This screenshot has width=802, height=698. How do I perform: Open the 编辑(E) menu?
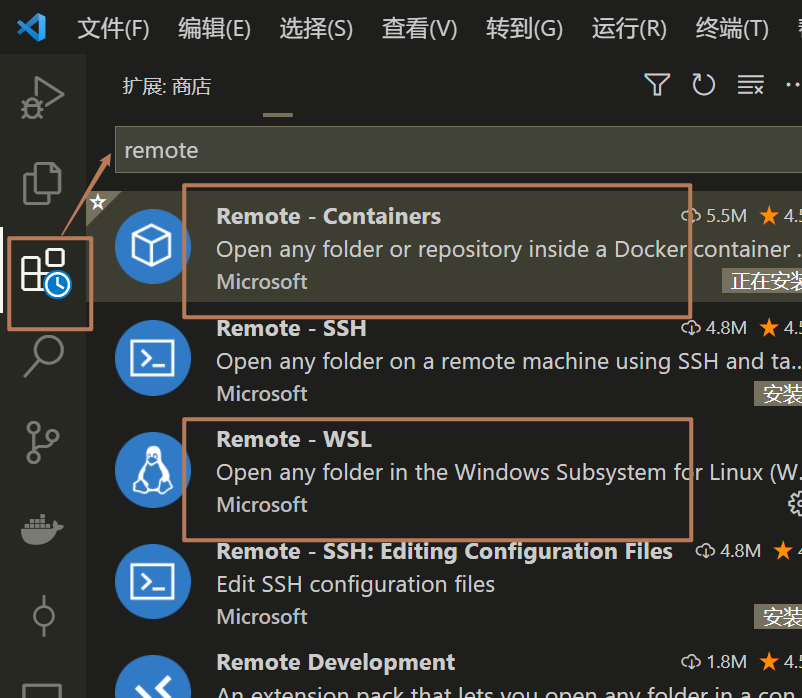coord(215,28)
